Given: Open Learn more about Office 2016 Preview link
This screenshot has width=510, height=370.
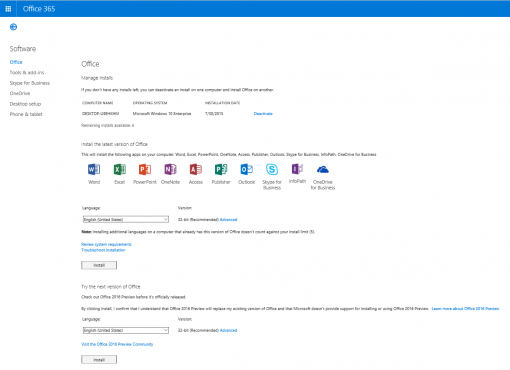Looking at the screenshot, I should pos(465,309).
